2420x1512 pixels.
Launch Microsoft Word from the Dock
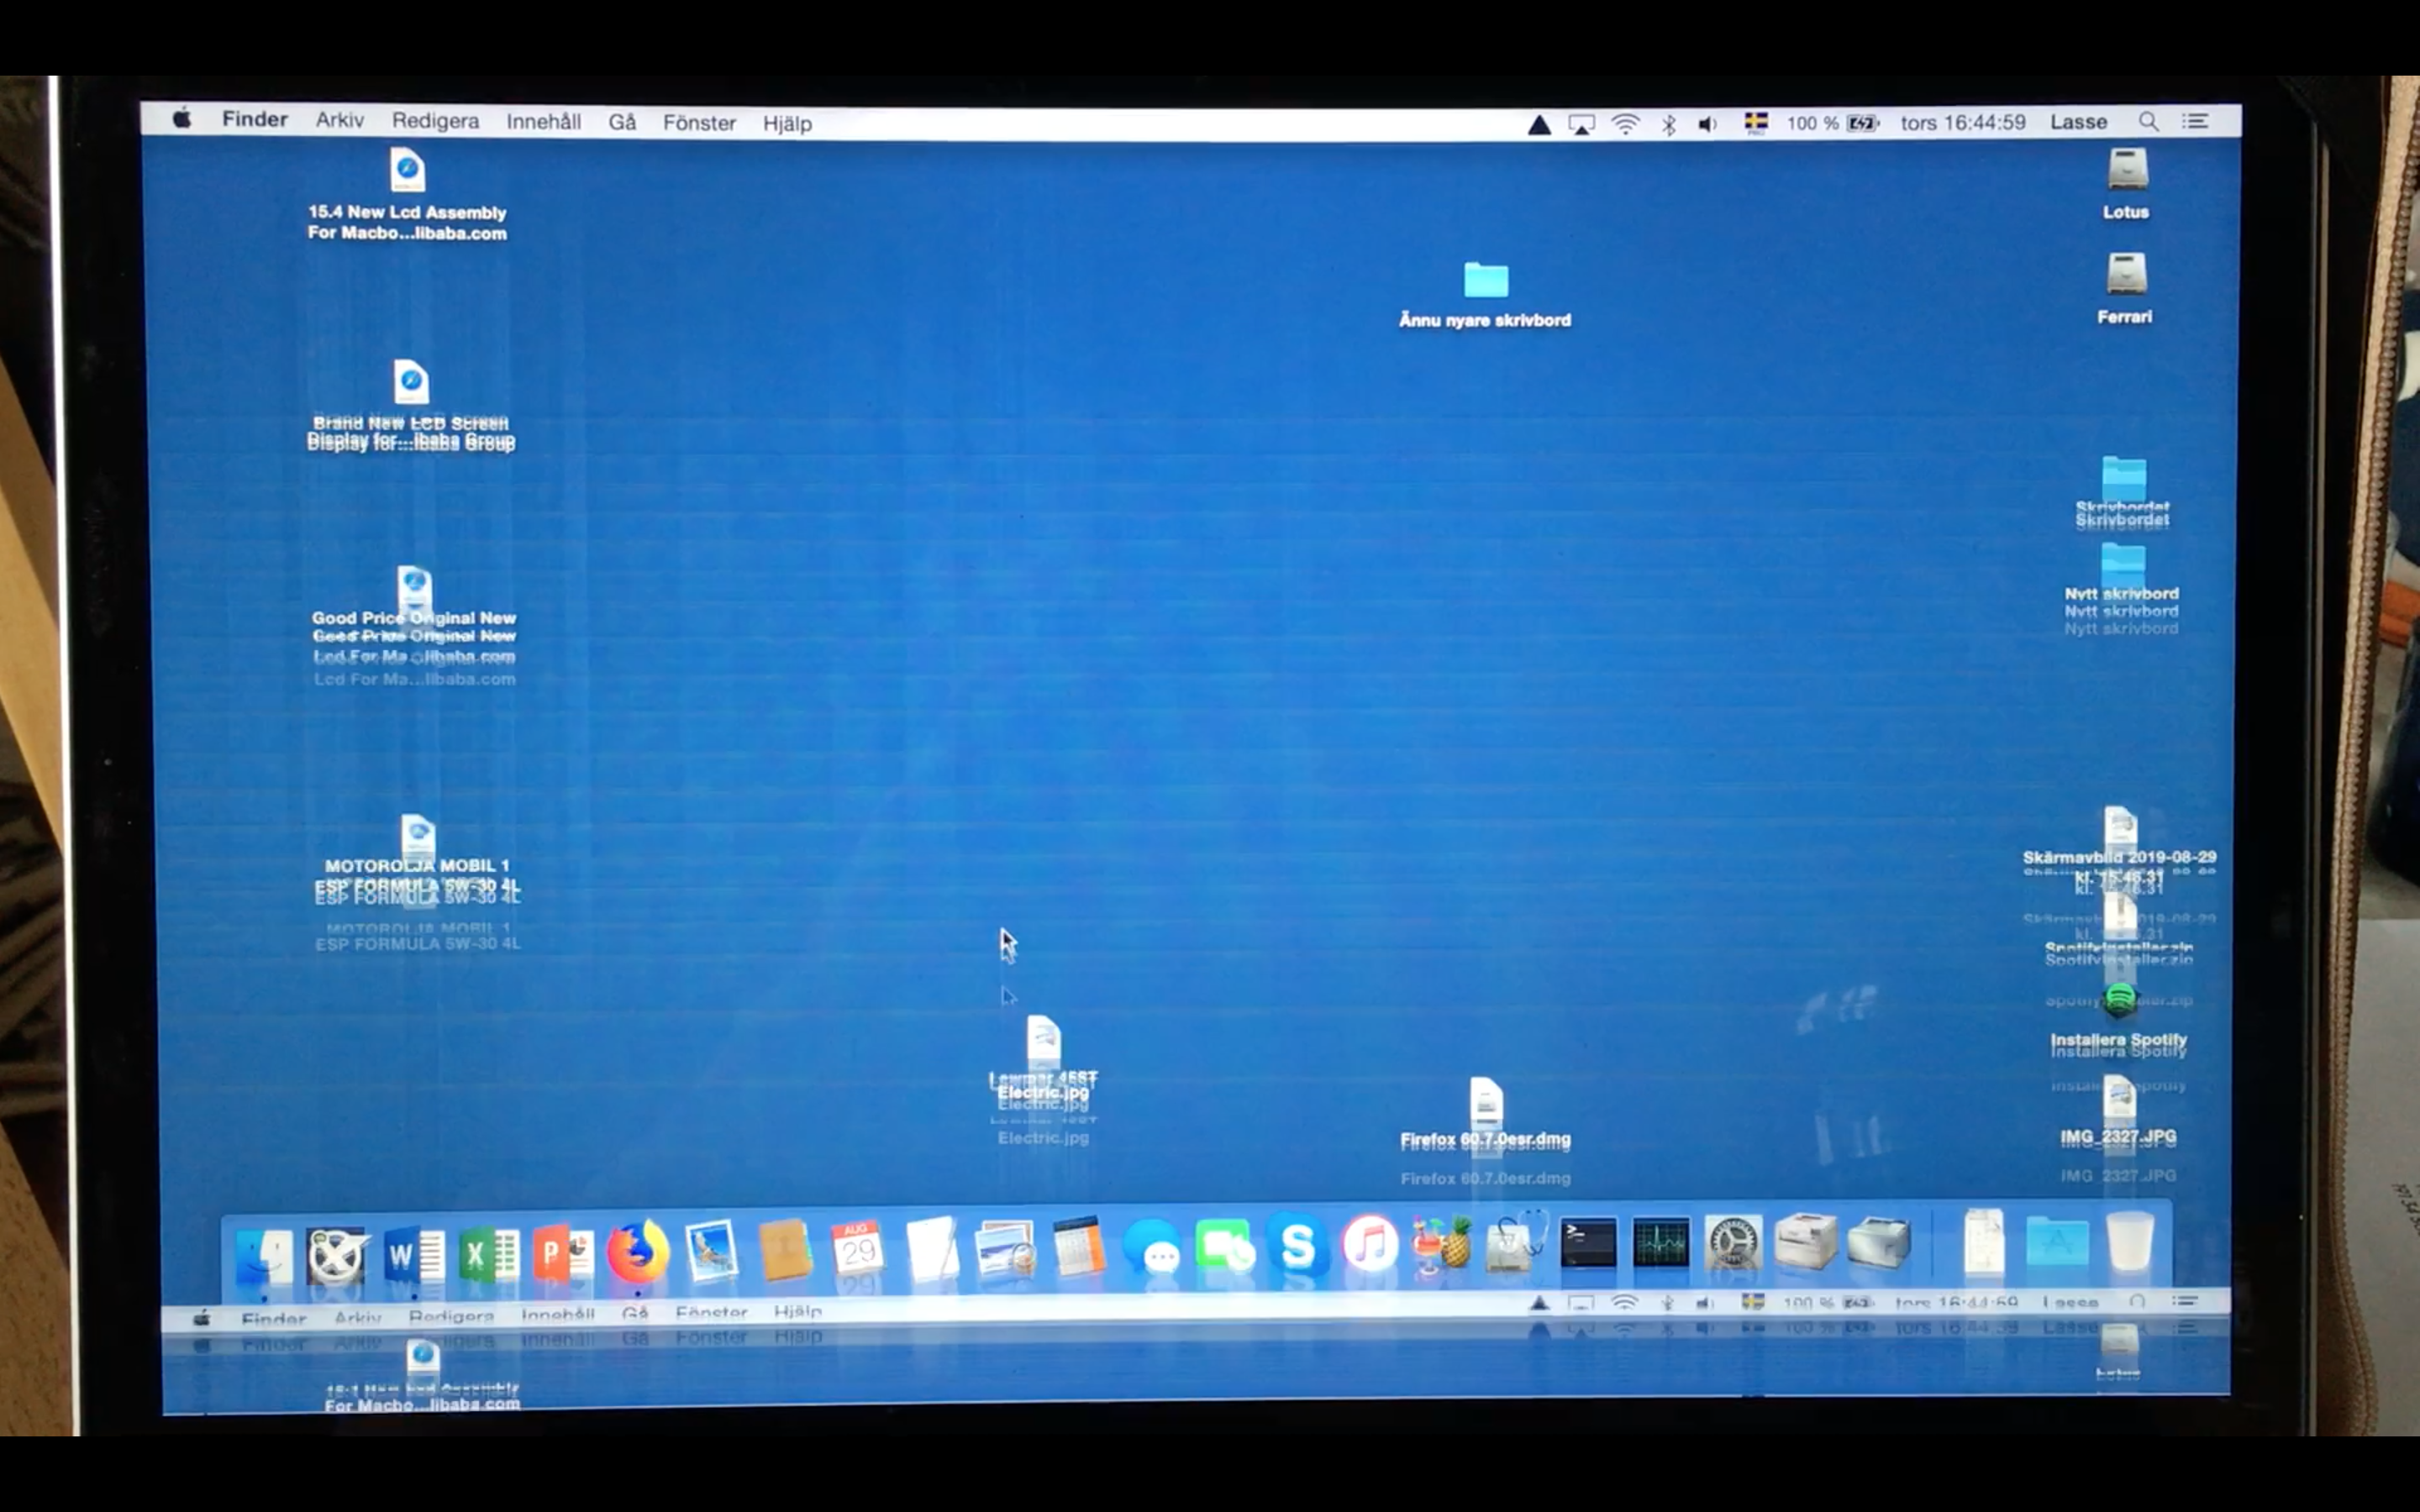(415, 1254)
